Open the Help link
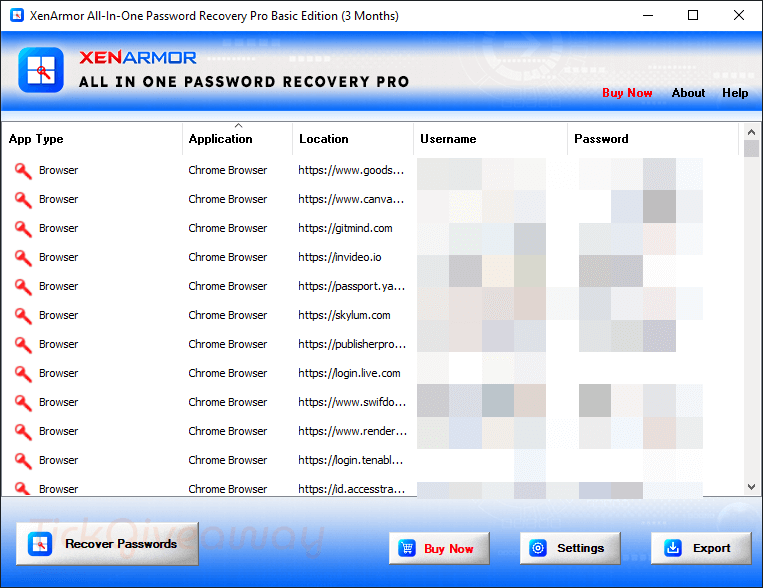Image resolution: width=763 pixels, height=588 pixels. (x=735, y=93)
